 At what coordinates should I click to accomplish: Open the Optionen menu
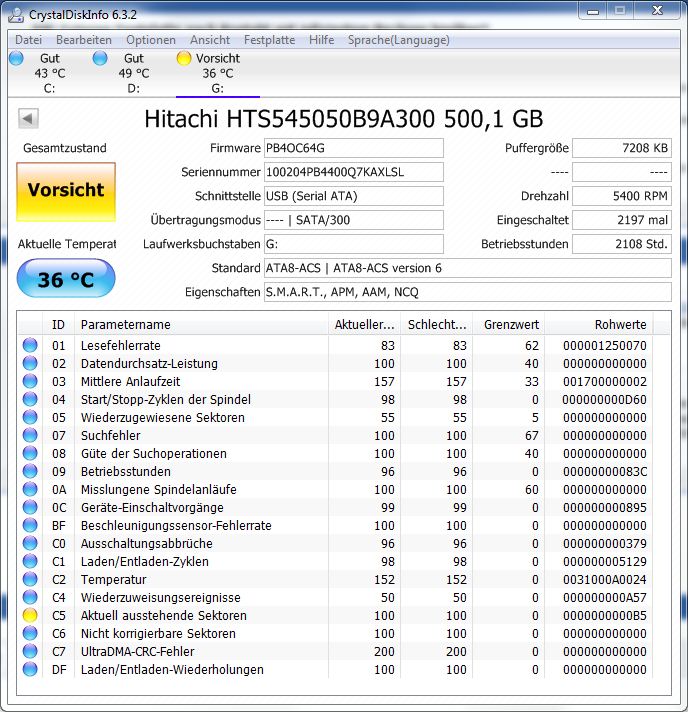[x=151, y=40]
